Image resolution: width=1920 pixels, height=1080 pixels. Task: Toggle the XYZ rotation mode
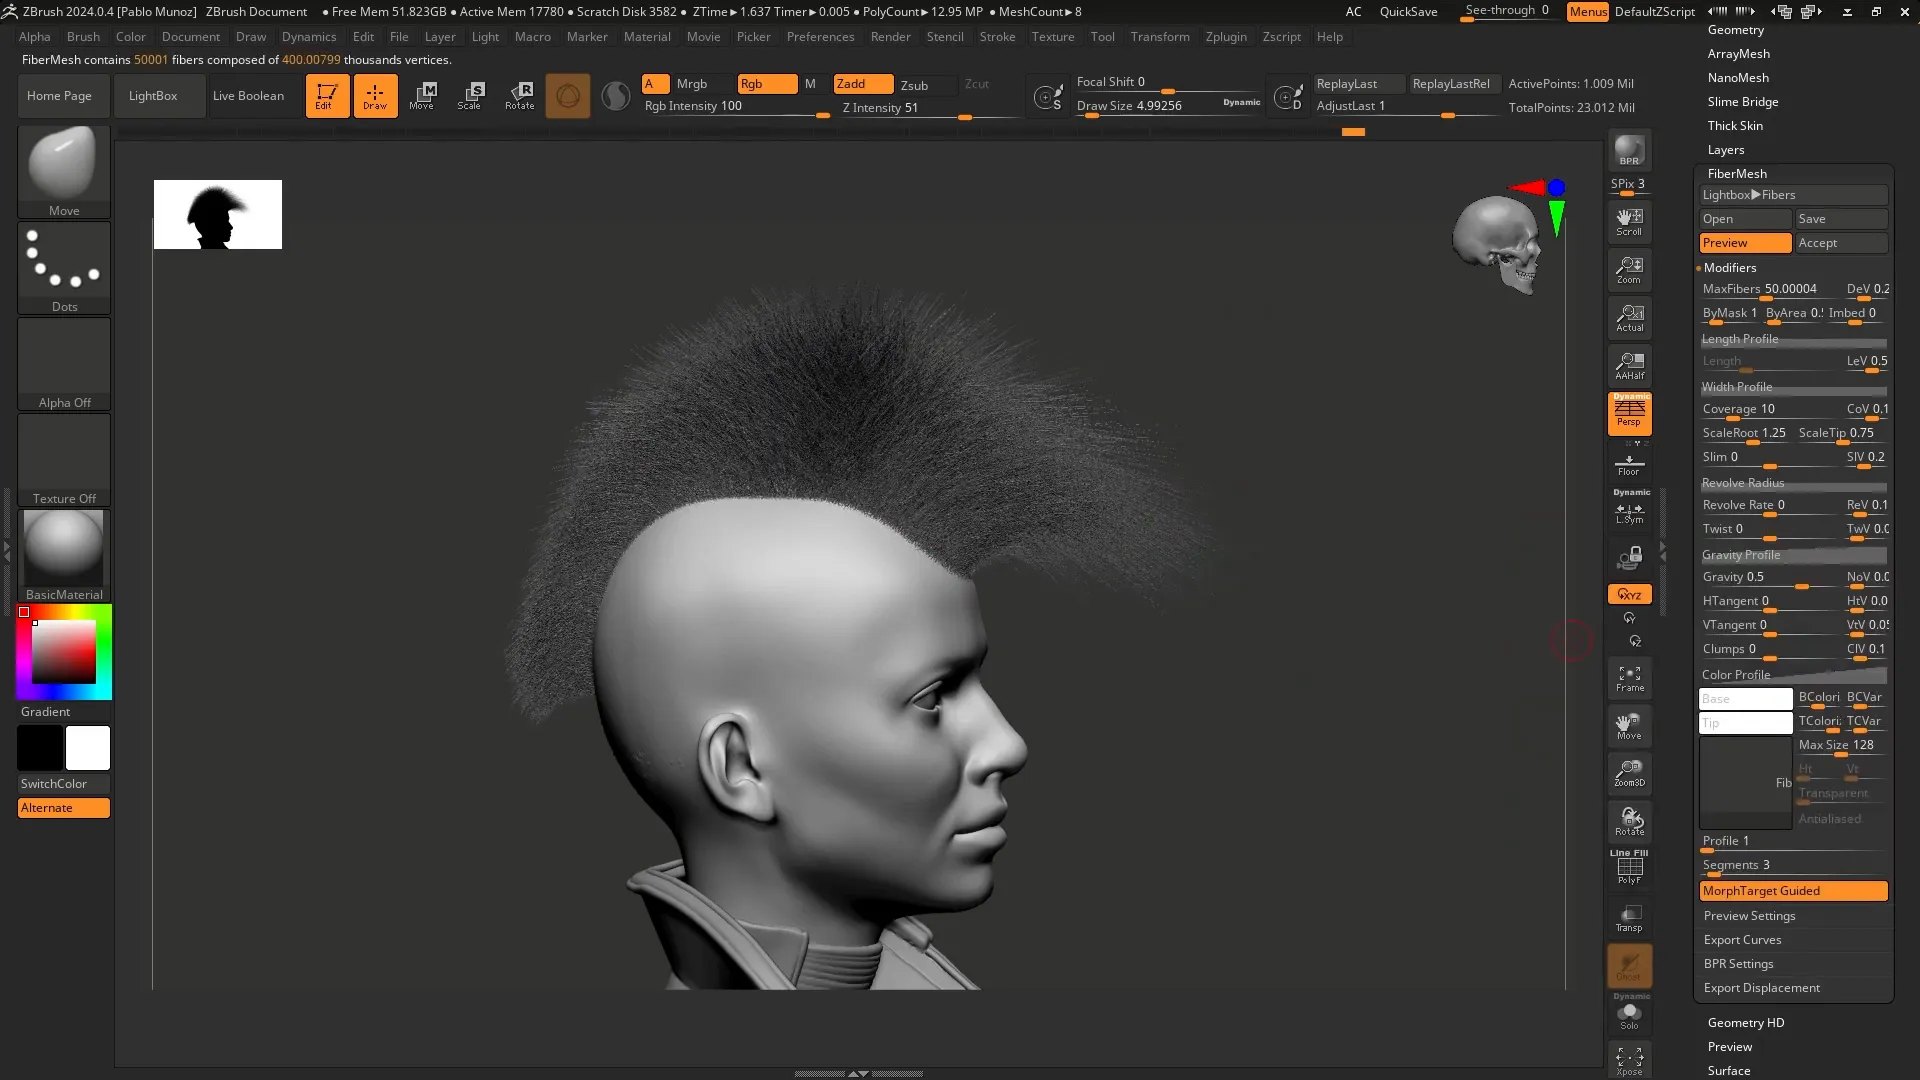pyautogui.click(x=1629, y=594)
